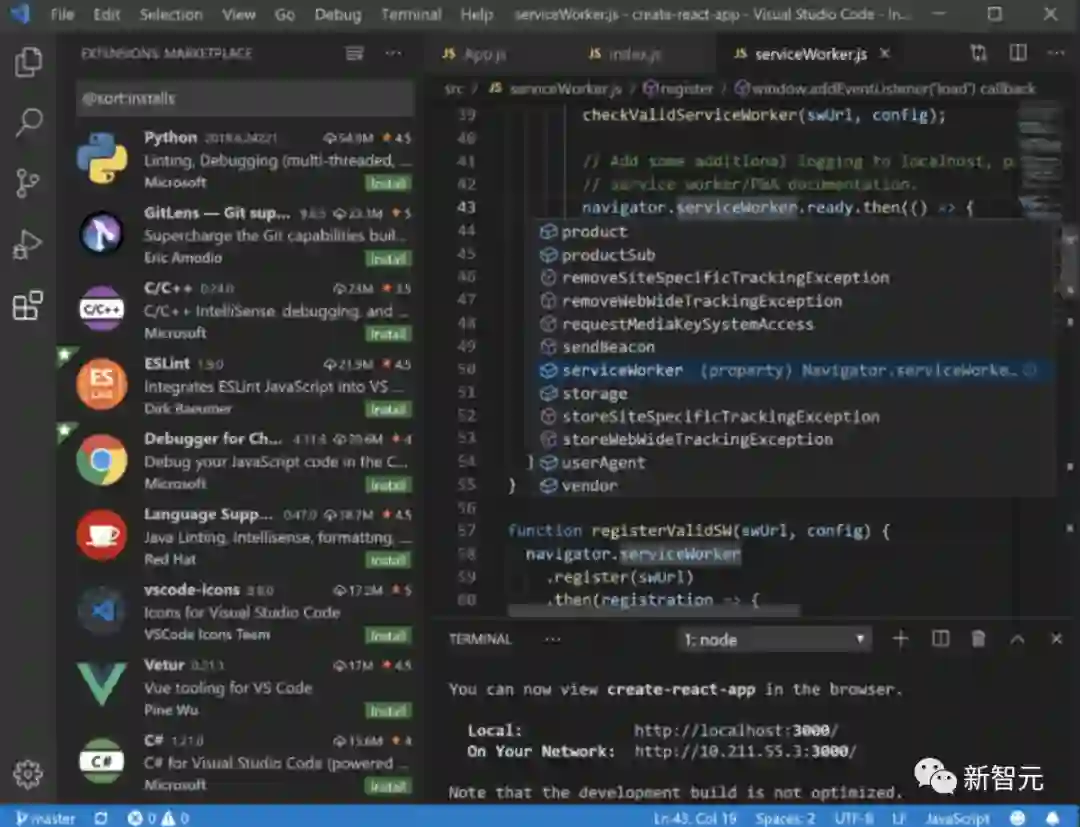The image size is (1080, 827).
Task: Click the editor horizontal scrollbar
Action: pyautogui.click(x=654, y=610)
